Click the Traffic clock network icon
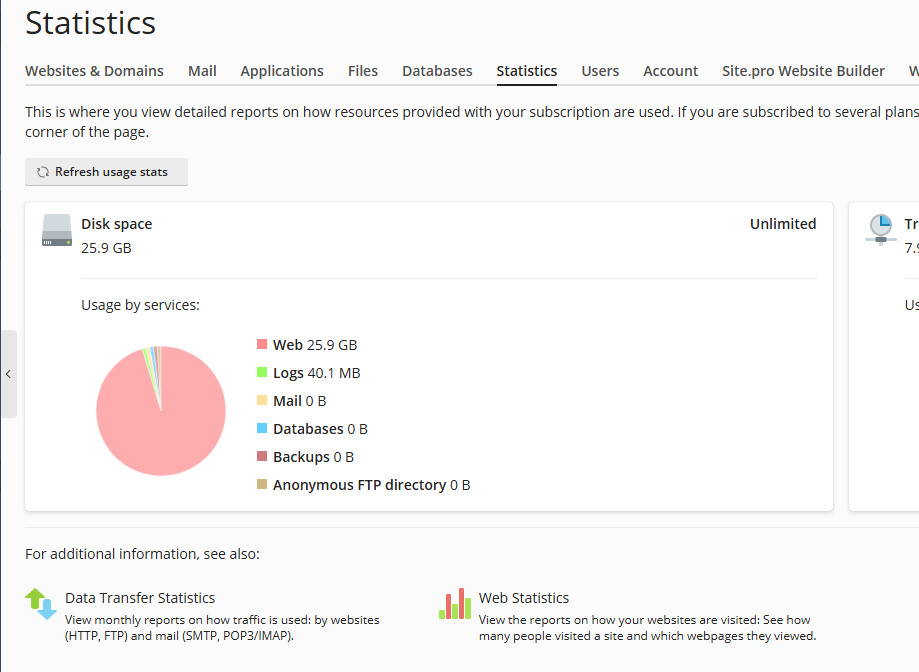 click(880, 229)
